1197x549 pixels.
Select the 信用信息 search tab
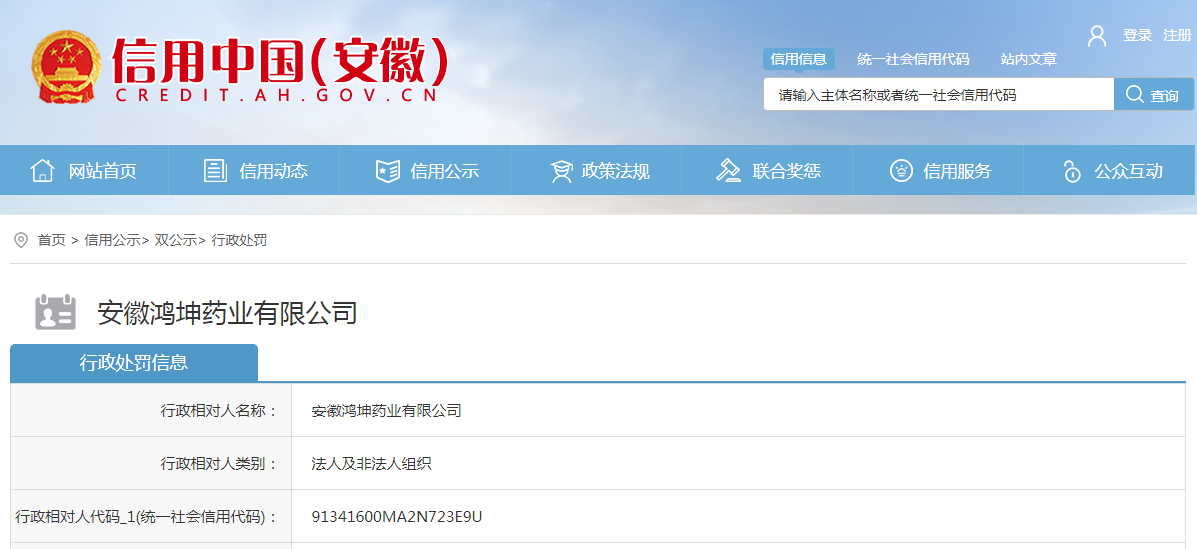(x=799, y=60)
